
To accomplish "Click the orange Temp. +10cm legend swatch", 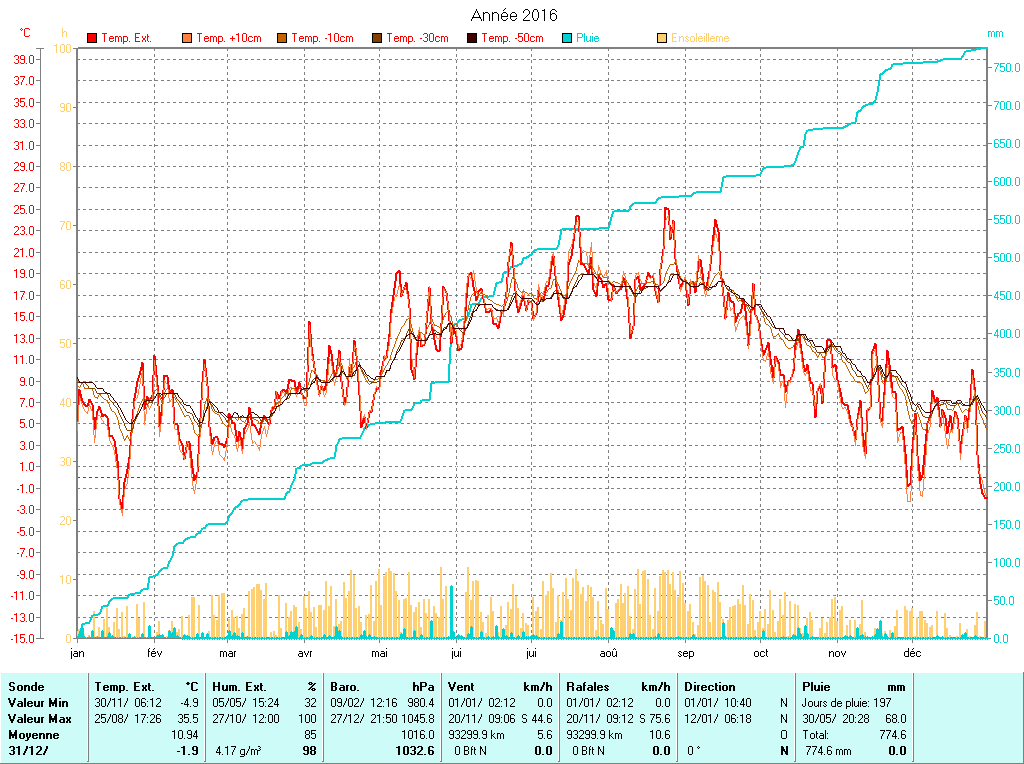I will coord(187,38).
